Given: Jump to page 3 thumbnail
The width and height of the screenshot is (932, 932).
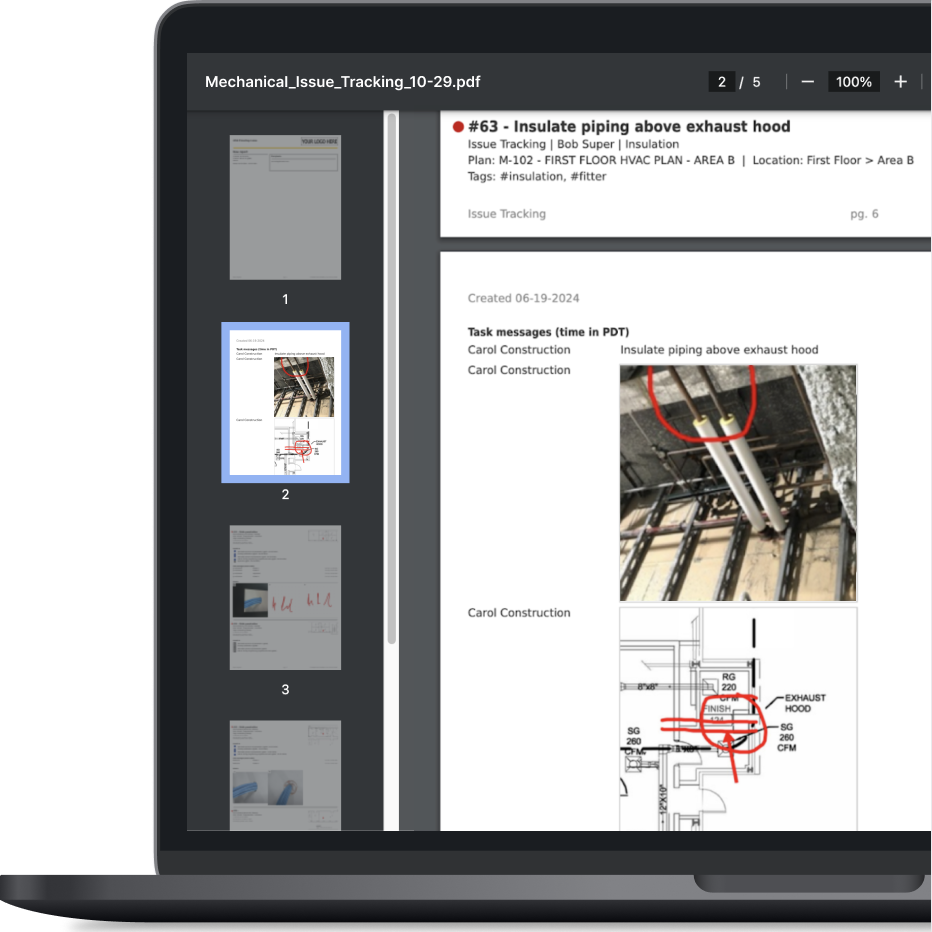Looking at the screenshot, I should point(285,597).
